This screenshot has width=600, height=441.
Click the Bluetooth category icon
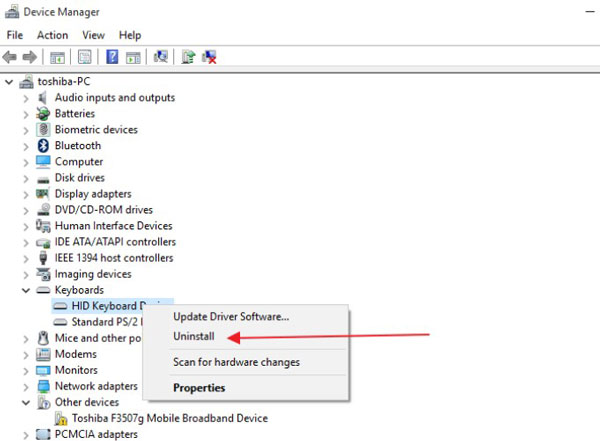tap(43, 146)
